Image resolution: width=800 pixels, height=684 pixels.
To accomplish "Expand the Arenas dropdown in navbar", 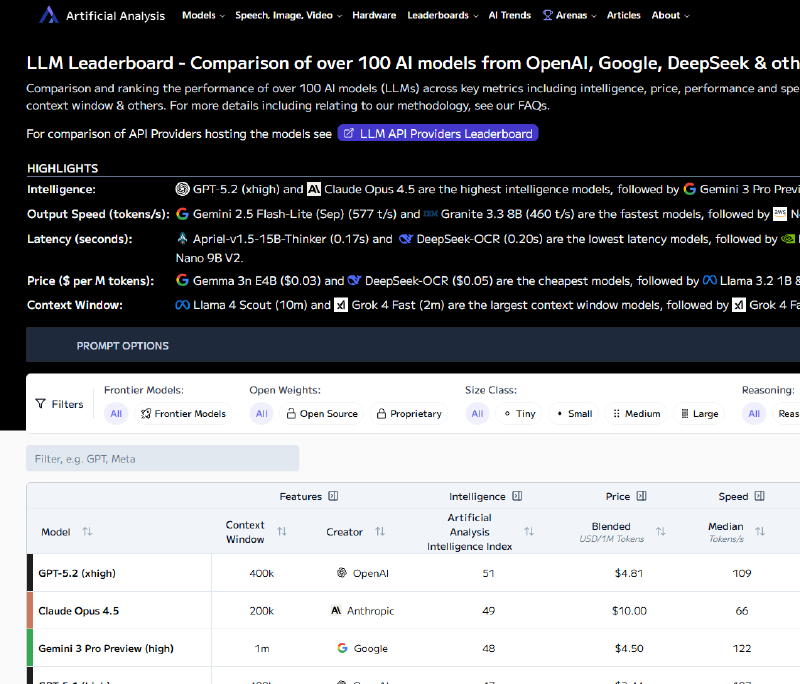I will [569, 15].
